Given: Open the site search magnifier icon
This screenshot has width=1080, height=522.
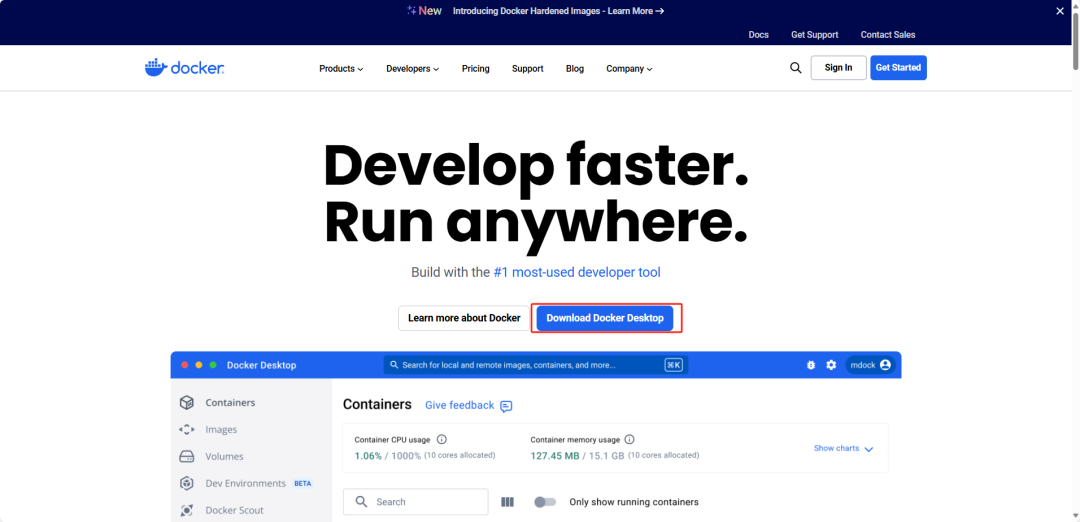Looking at the screenshot, I should click(x=796, y=67).
